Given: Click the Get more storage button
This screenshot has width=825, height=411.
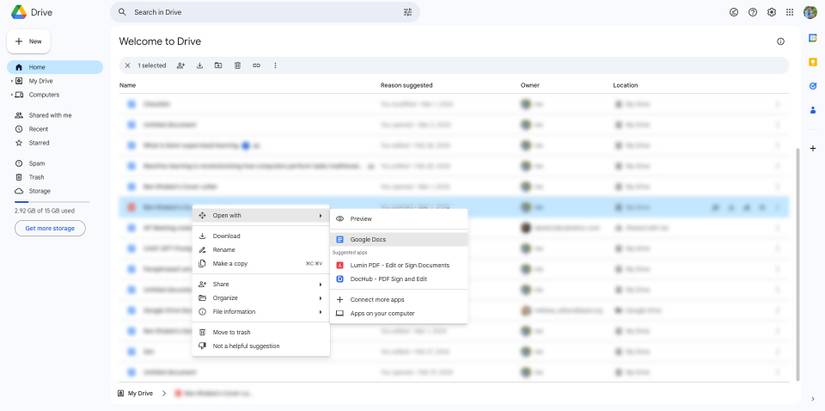Looking at the screenshot, I should (x=50, y=228).
